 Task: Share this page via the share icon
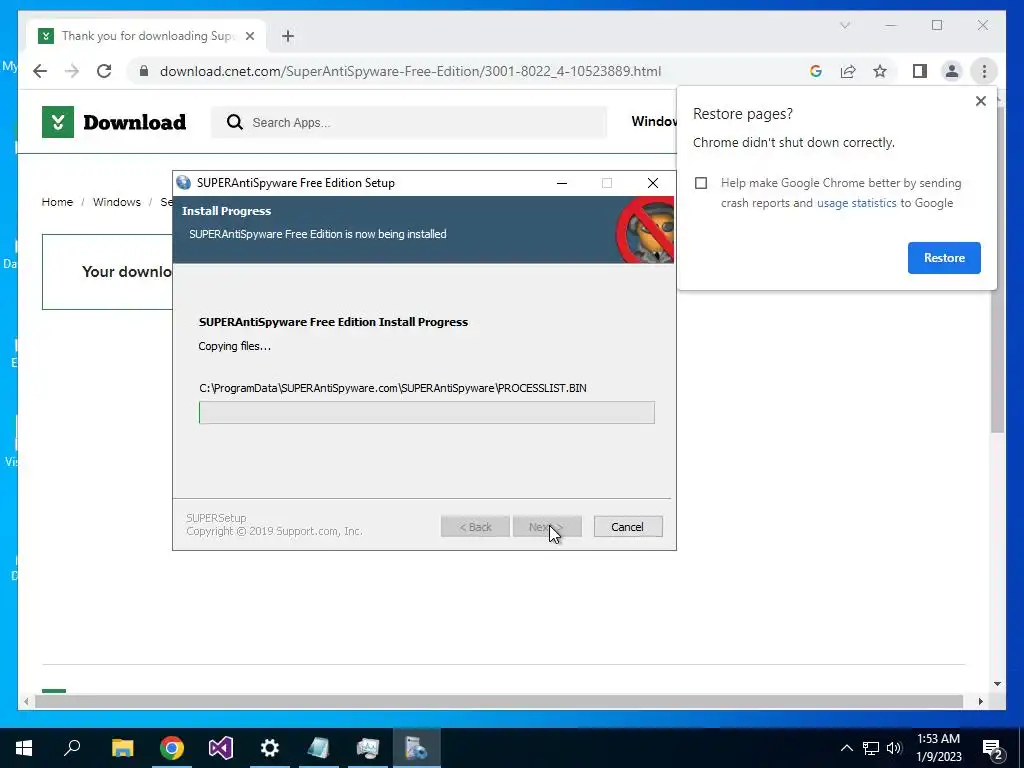tap(848, 71)
